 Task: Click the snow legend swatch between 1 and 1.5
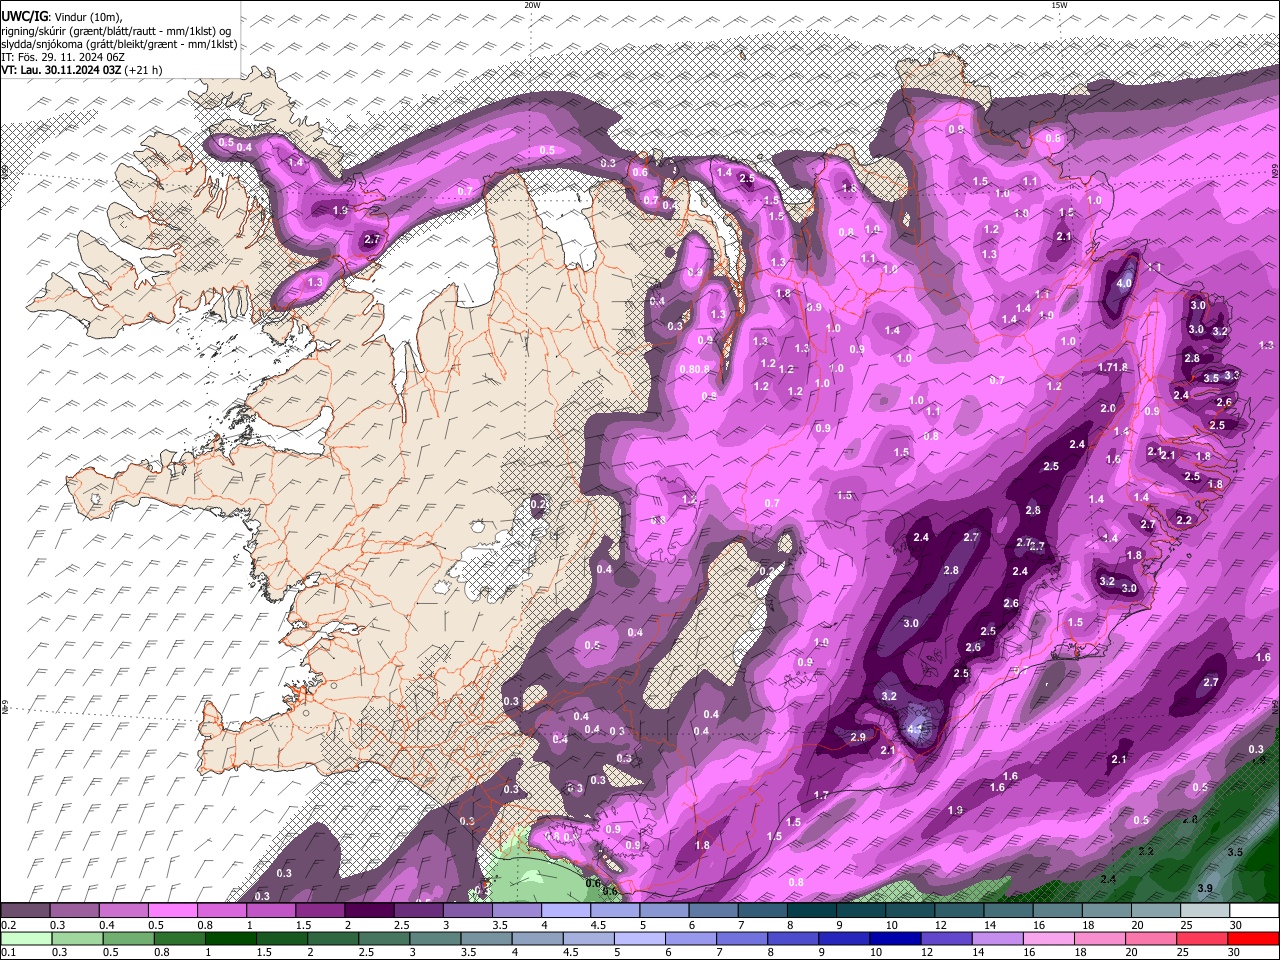tap(271, 910)
